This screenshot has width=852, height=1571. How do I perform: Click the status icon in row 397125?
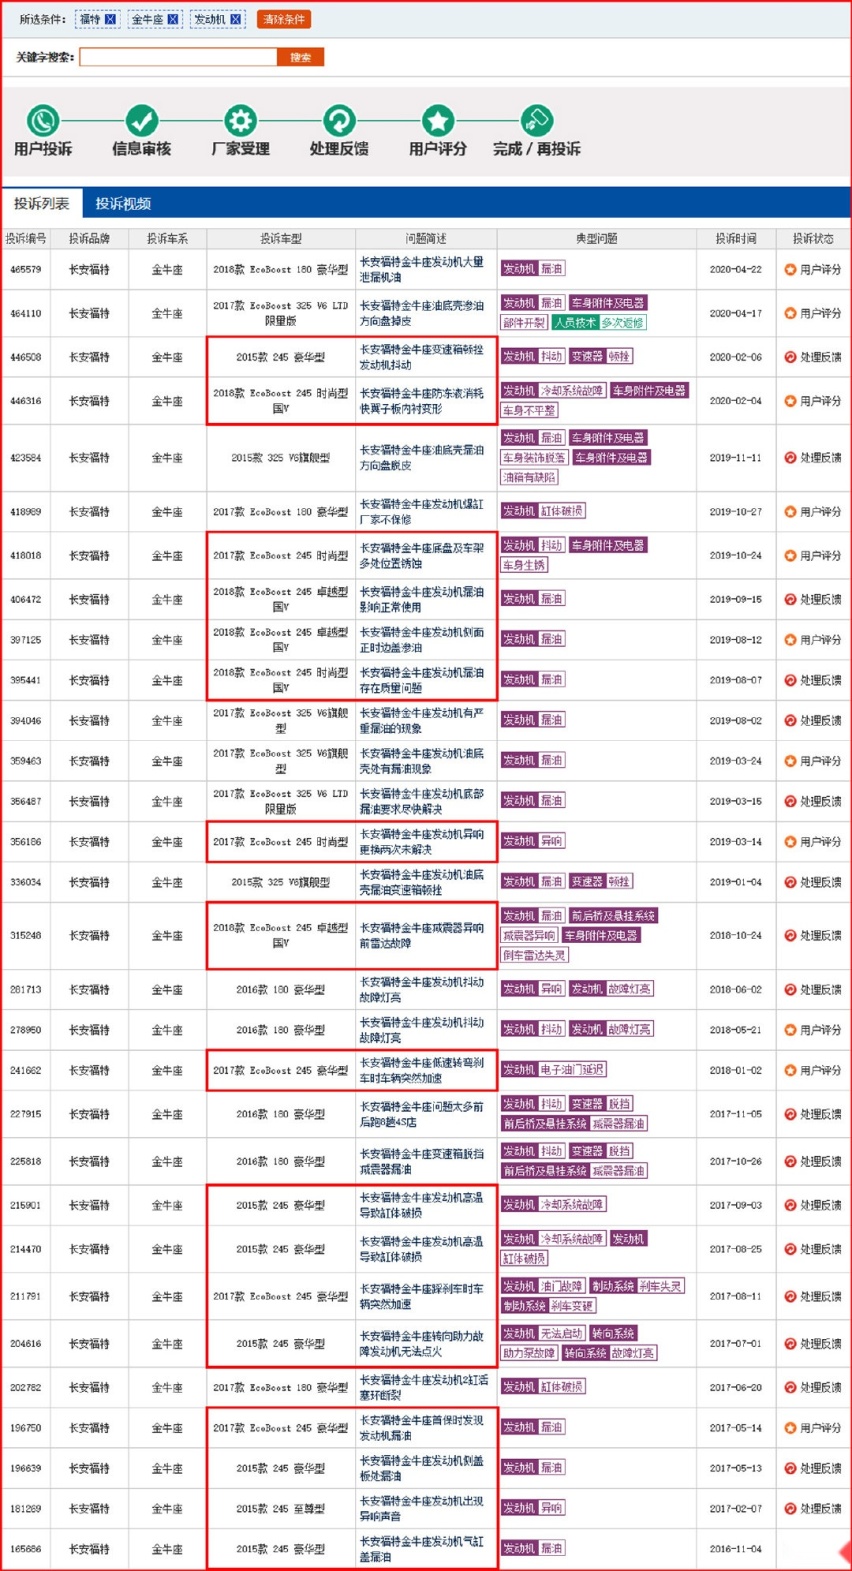(790, 640)
